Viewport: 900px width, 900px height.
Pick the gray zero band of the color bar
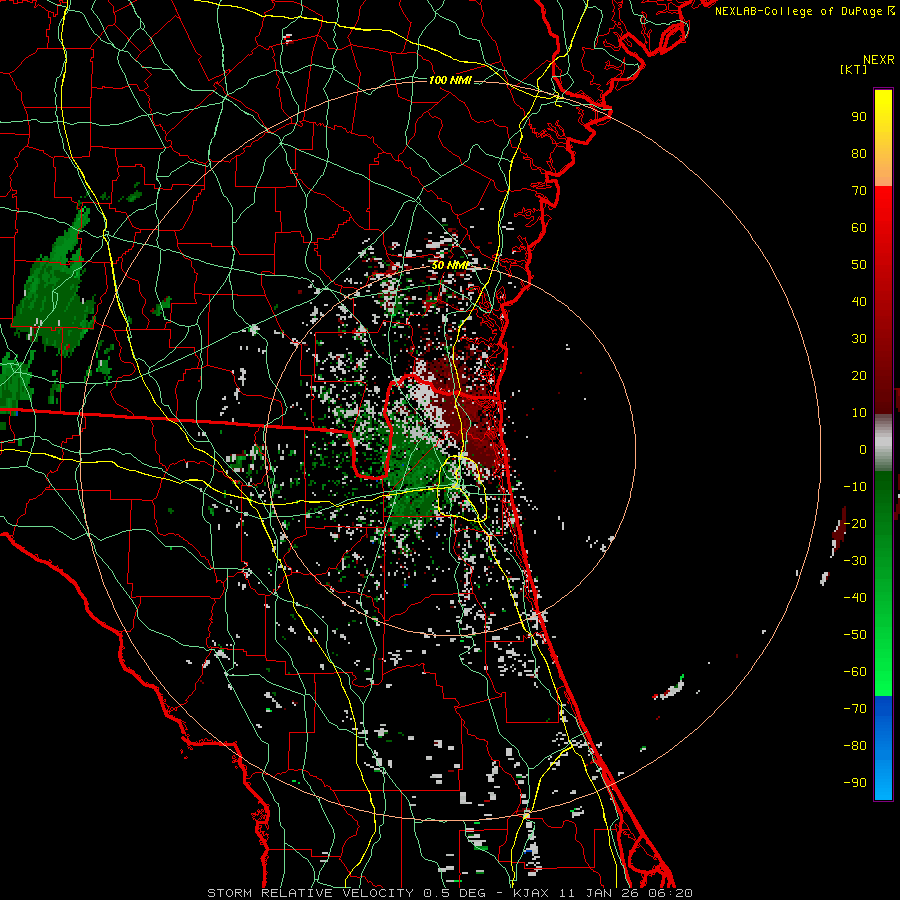click(x=883, y=443)
